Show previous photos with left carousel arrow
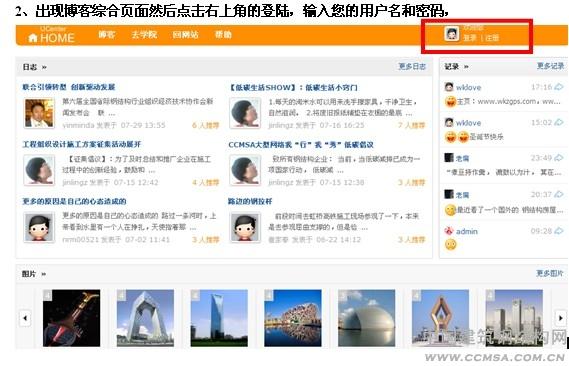The image size is (569, 366). click(25, 318)
